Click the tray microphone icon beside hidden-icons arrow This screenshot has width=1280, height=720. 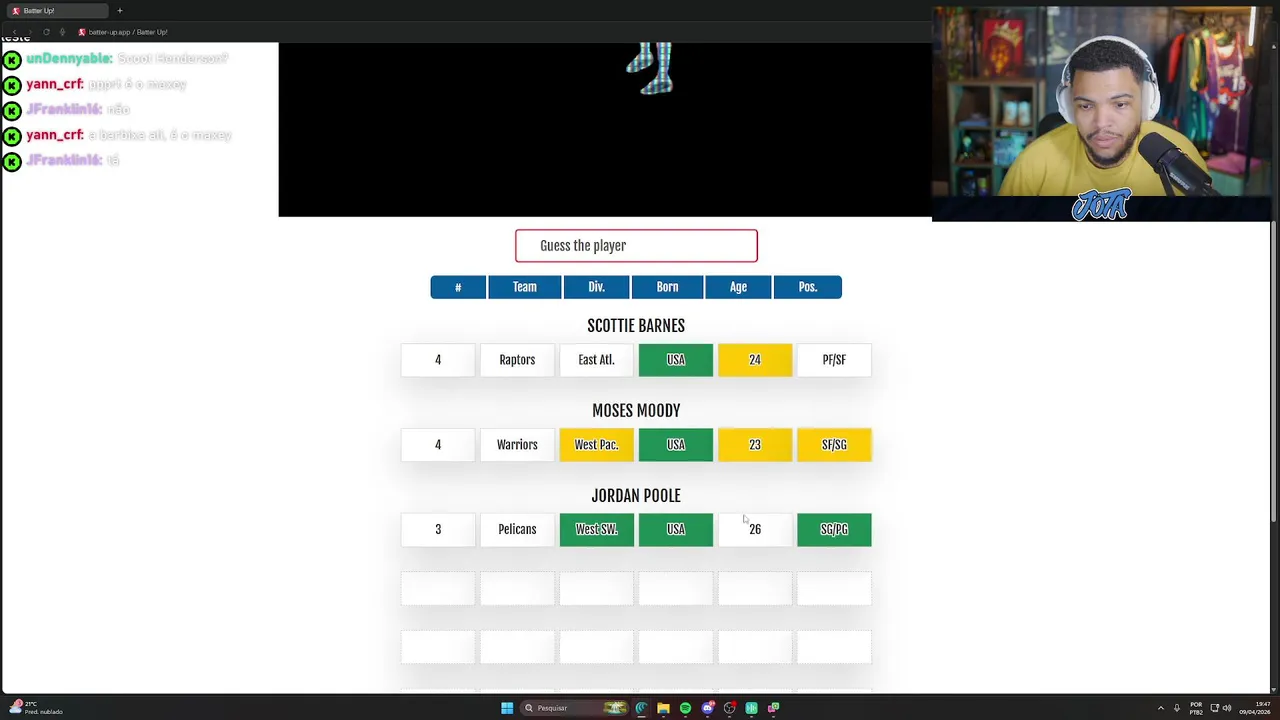pos(1176,708)
